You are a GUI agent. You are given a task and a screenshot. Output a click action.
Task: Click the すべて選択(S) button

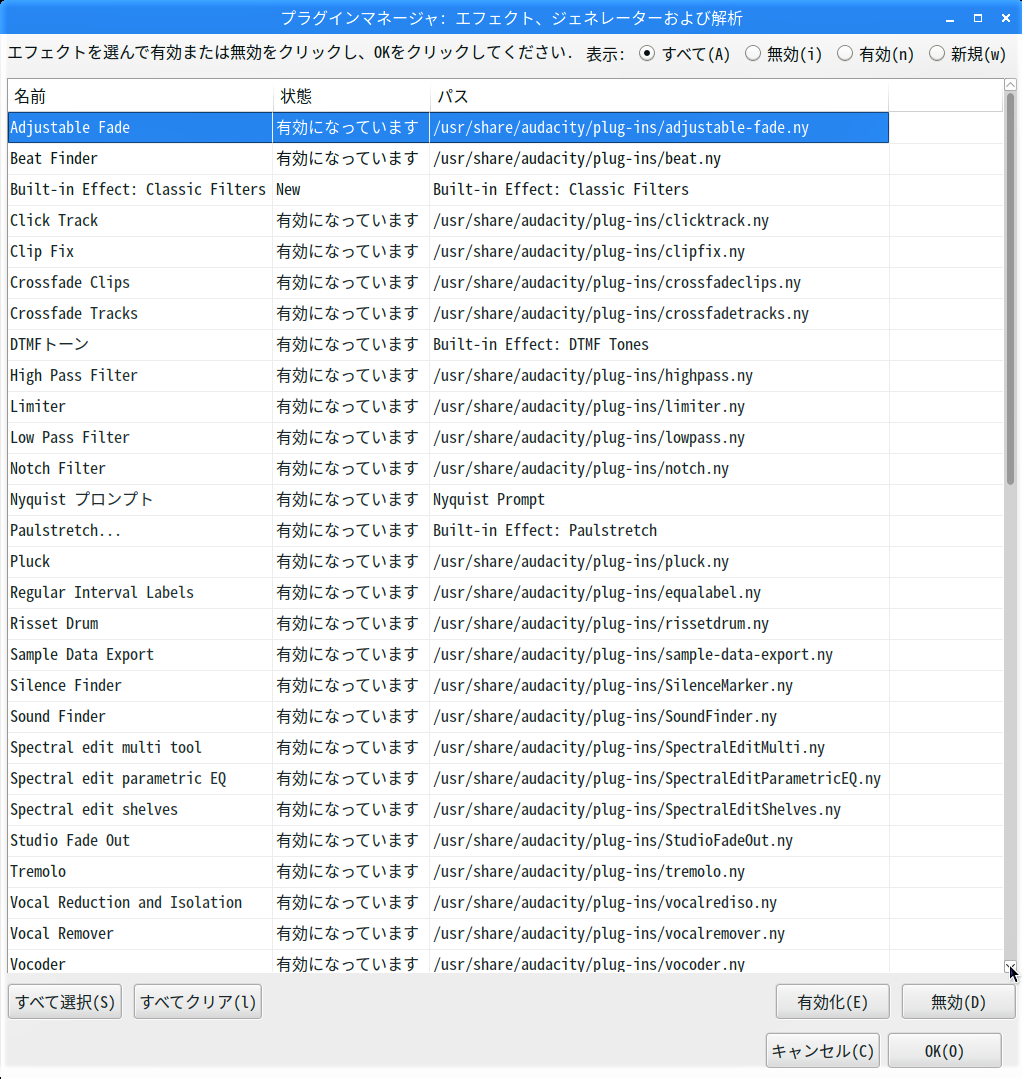point(65,1002)
